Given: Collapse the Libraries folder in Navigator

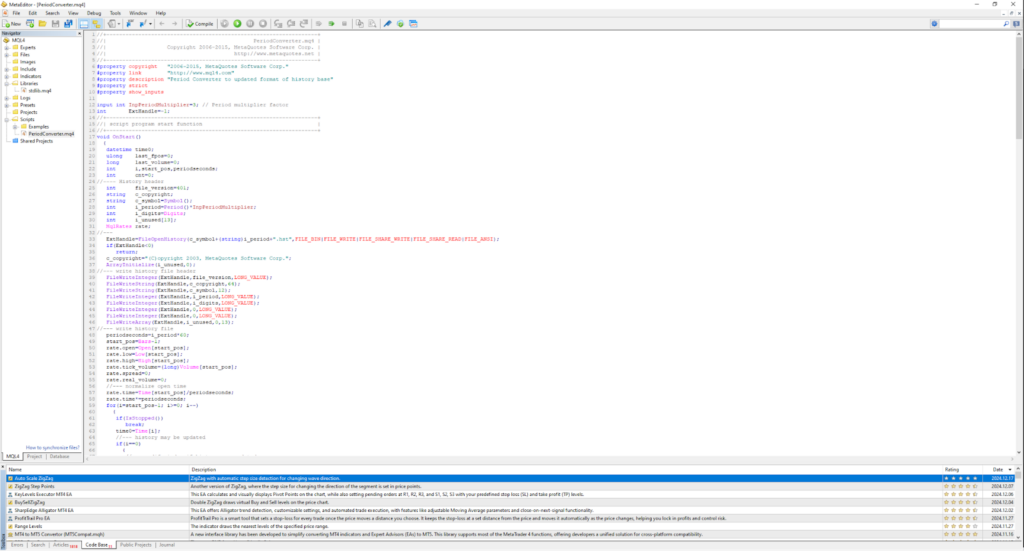Looking at the screenshot, I should click(7, 84).
